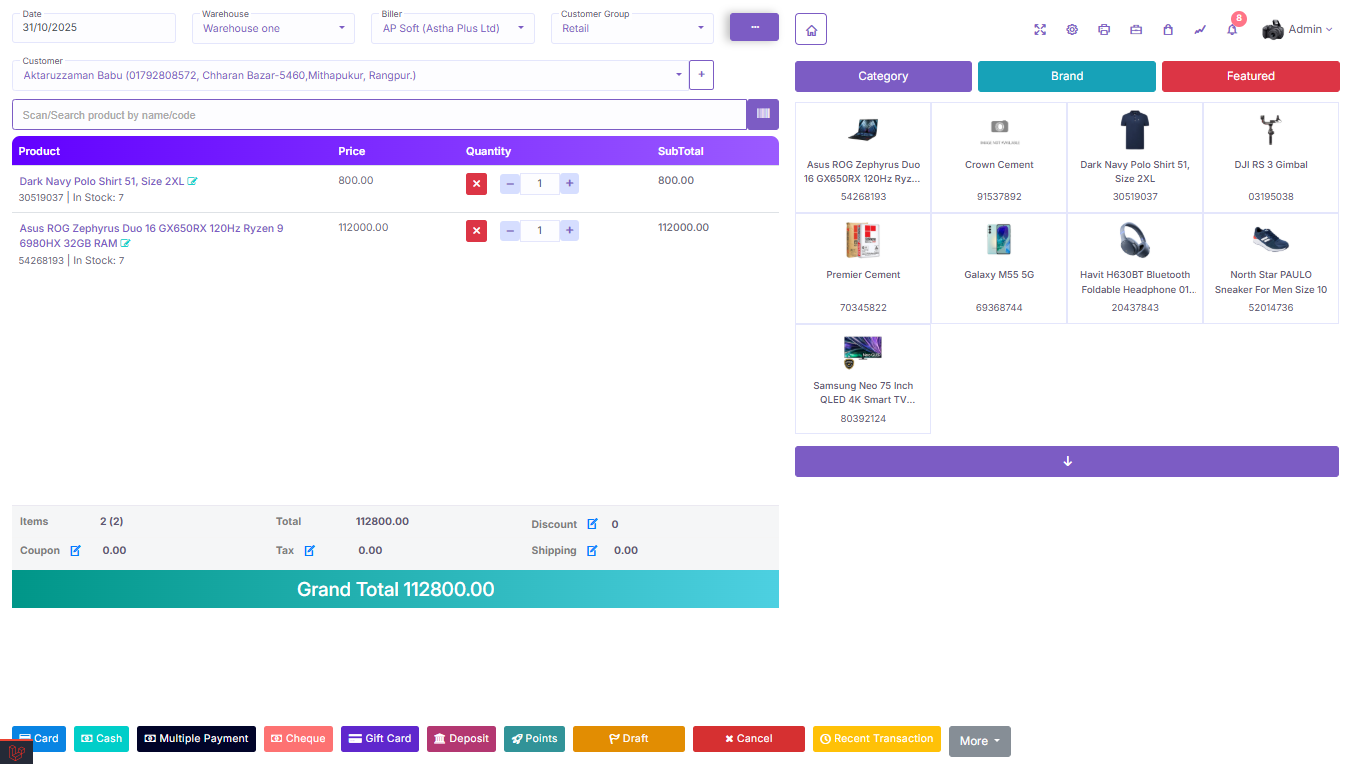Image resolution: width=1349 pixels, height=764 pixels.
Task: Open the Admin user menu
Action: click(1298, 30)
